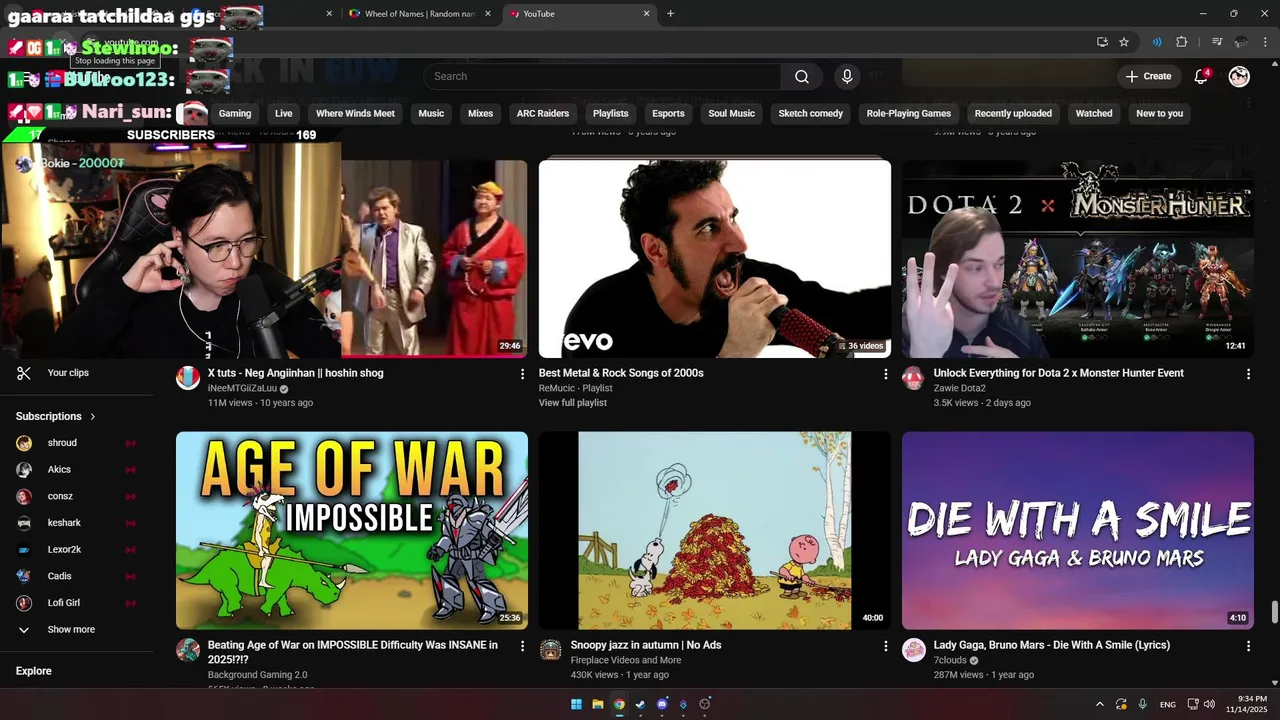Open the keshark subscription
1280x720 pixels.
64,523
